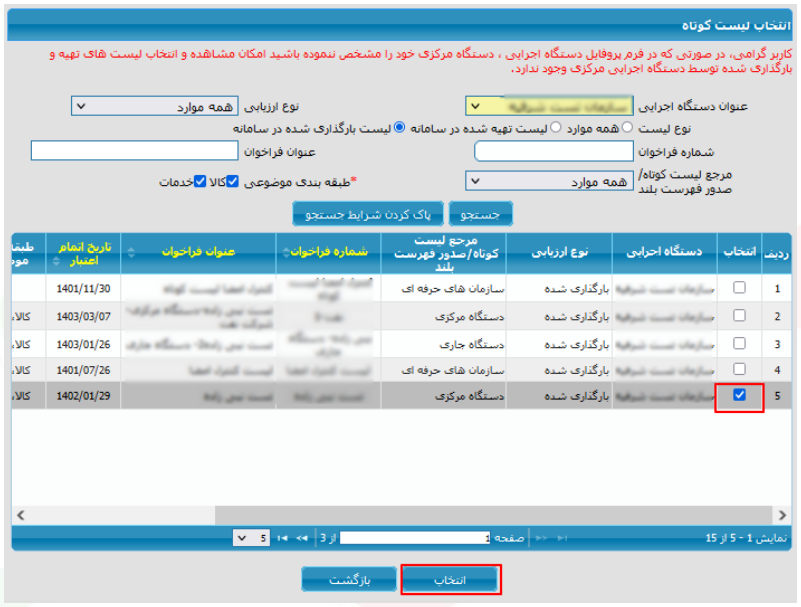Click the دستگاه اجرایی column header
Screen dimensions: 801x607
click(664, 252)
